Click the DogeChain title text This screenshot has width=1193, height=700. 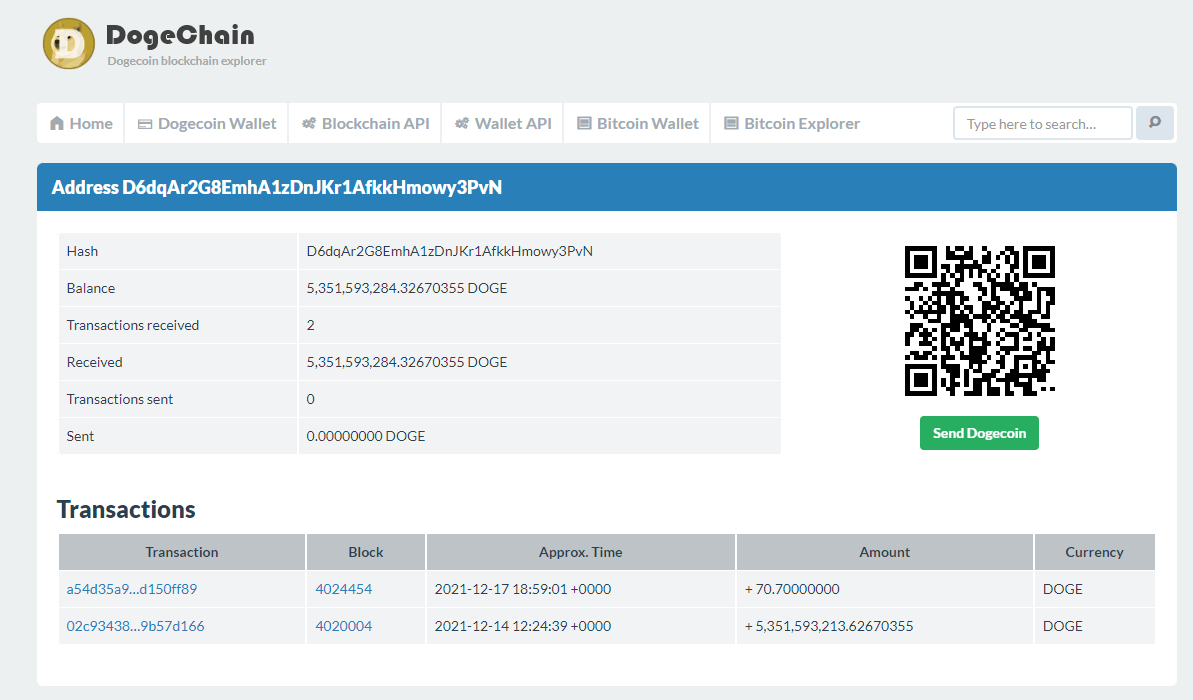click(180, 35)
